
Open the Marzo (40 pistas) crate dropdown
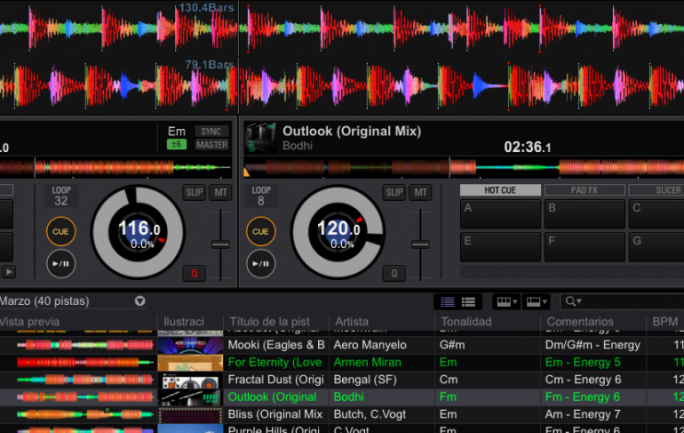(x=140, y=301)
